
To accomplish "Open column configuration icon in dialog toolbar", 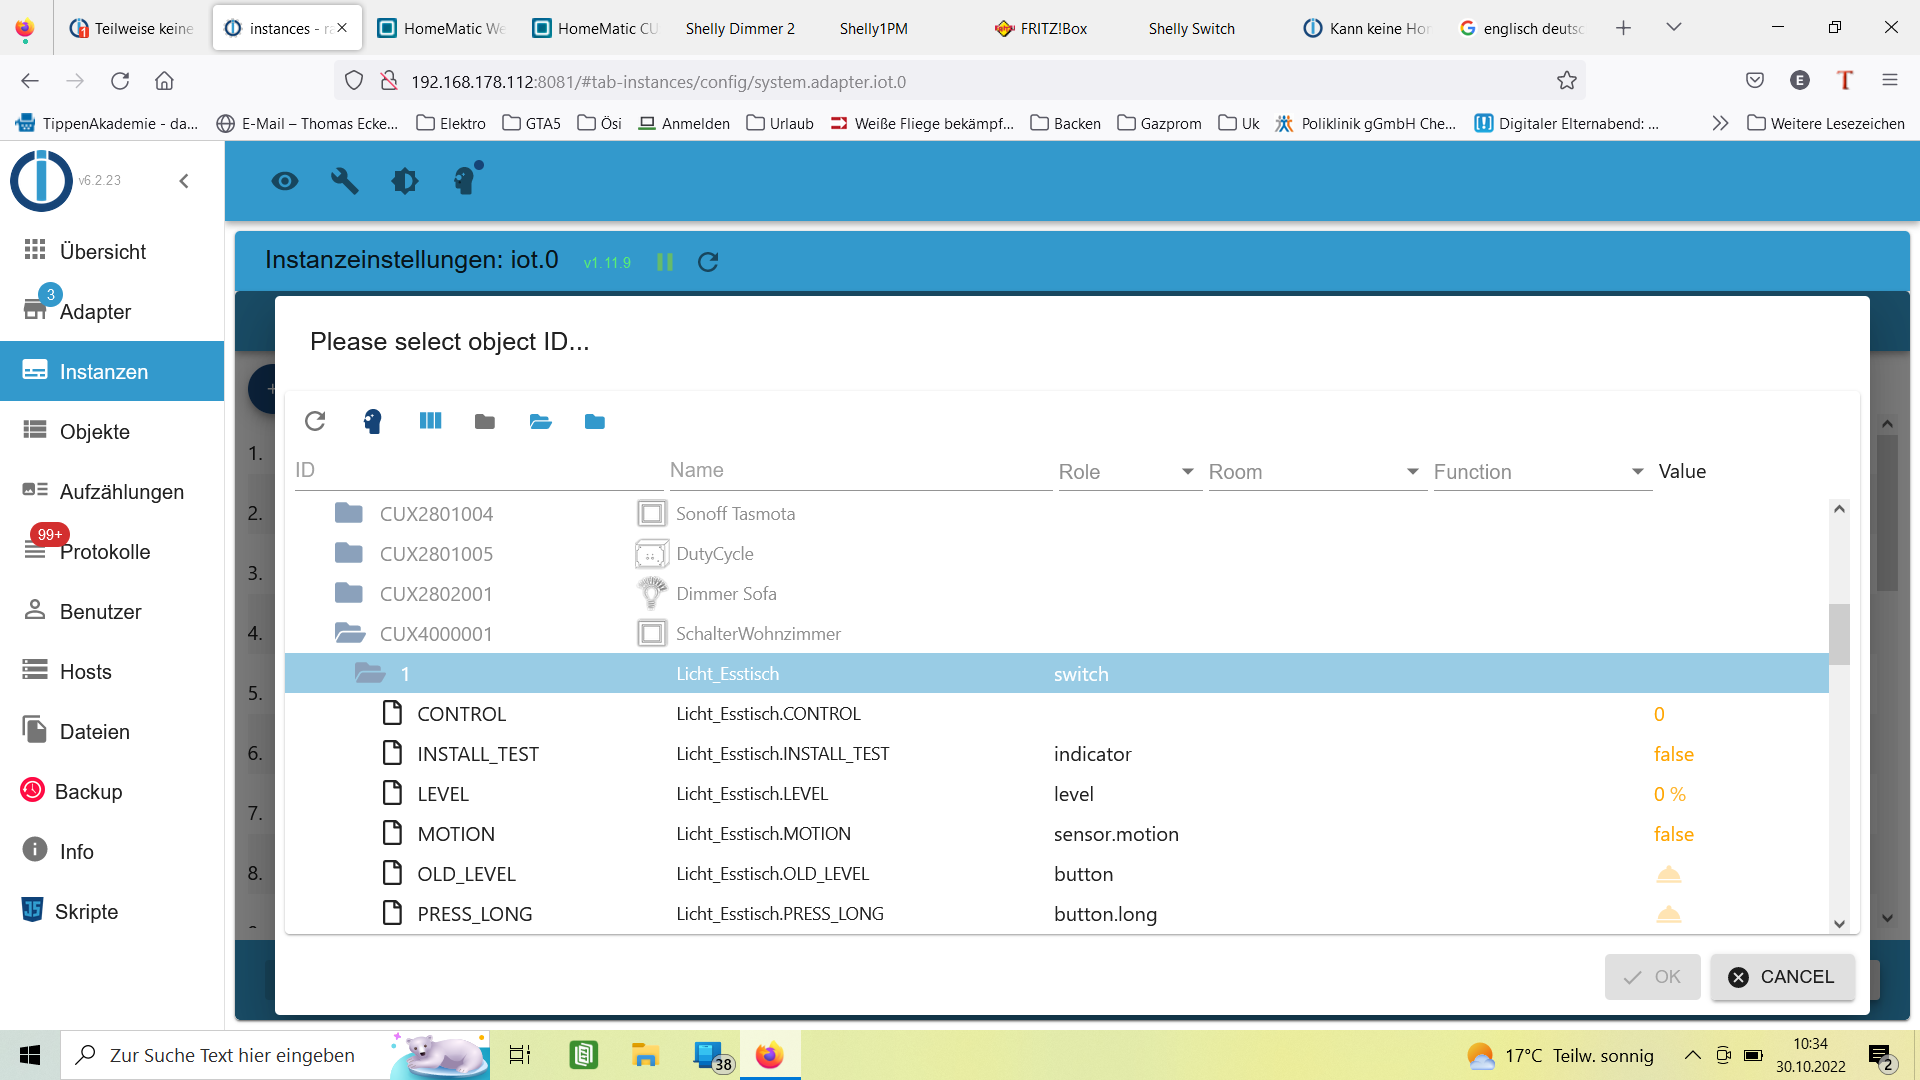I will [x=430, y=421].
